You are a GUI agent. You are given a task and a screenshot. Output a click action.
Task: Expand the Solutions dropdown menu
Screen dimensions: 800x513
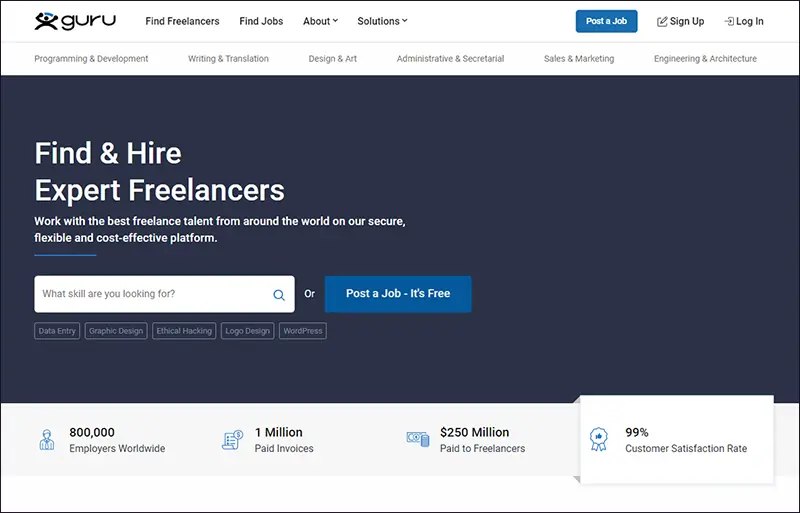tap(382, 21)
